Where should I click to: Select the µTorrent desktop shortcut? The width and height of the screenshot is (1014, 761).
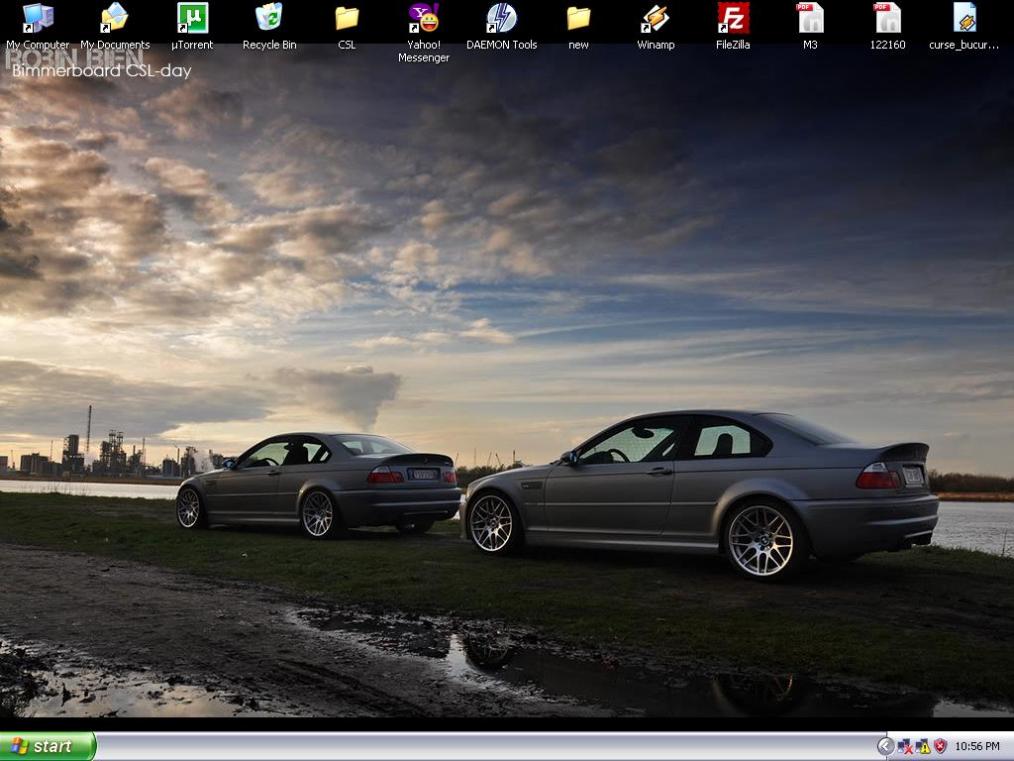point(192,19)
